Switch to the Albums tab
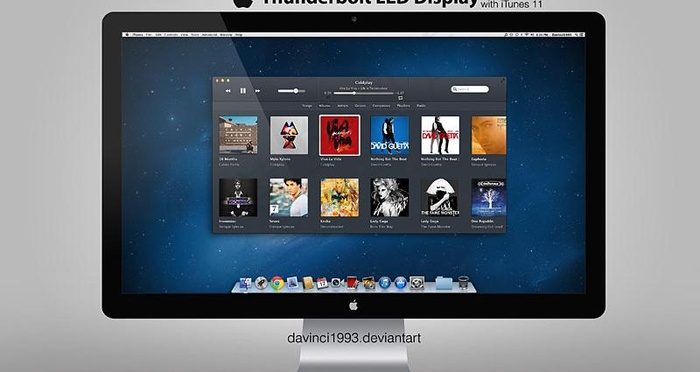The width and height of the screenshot is (700, 372). click(324, 106)
